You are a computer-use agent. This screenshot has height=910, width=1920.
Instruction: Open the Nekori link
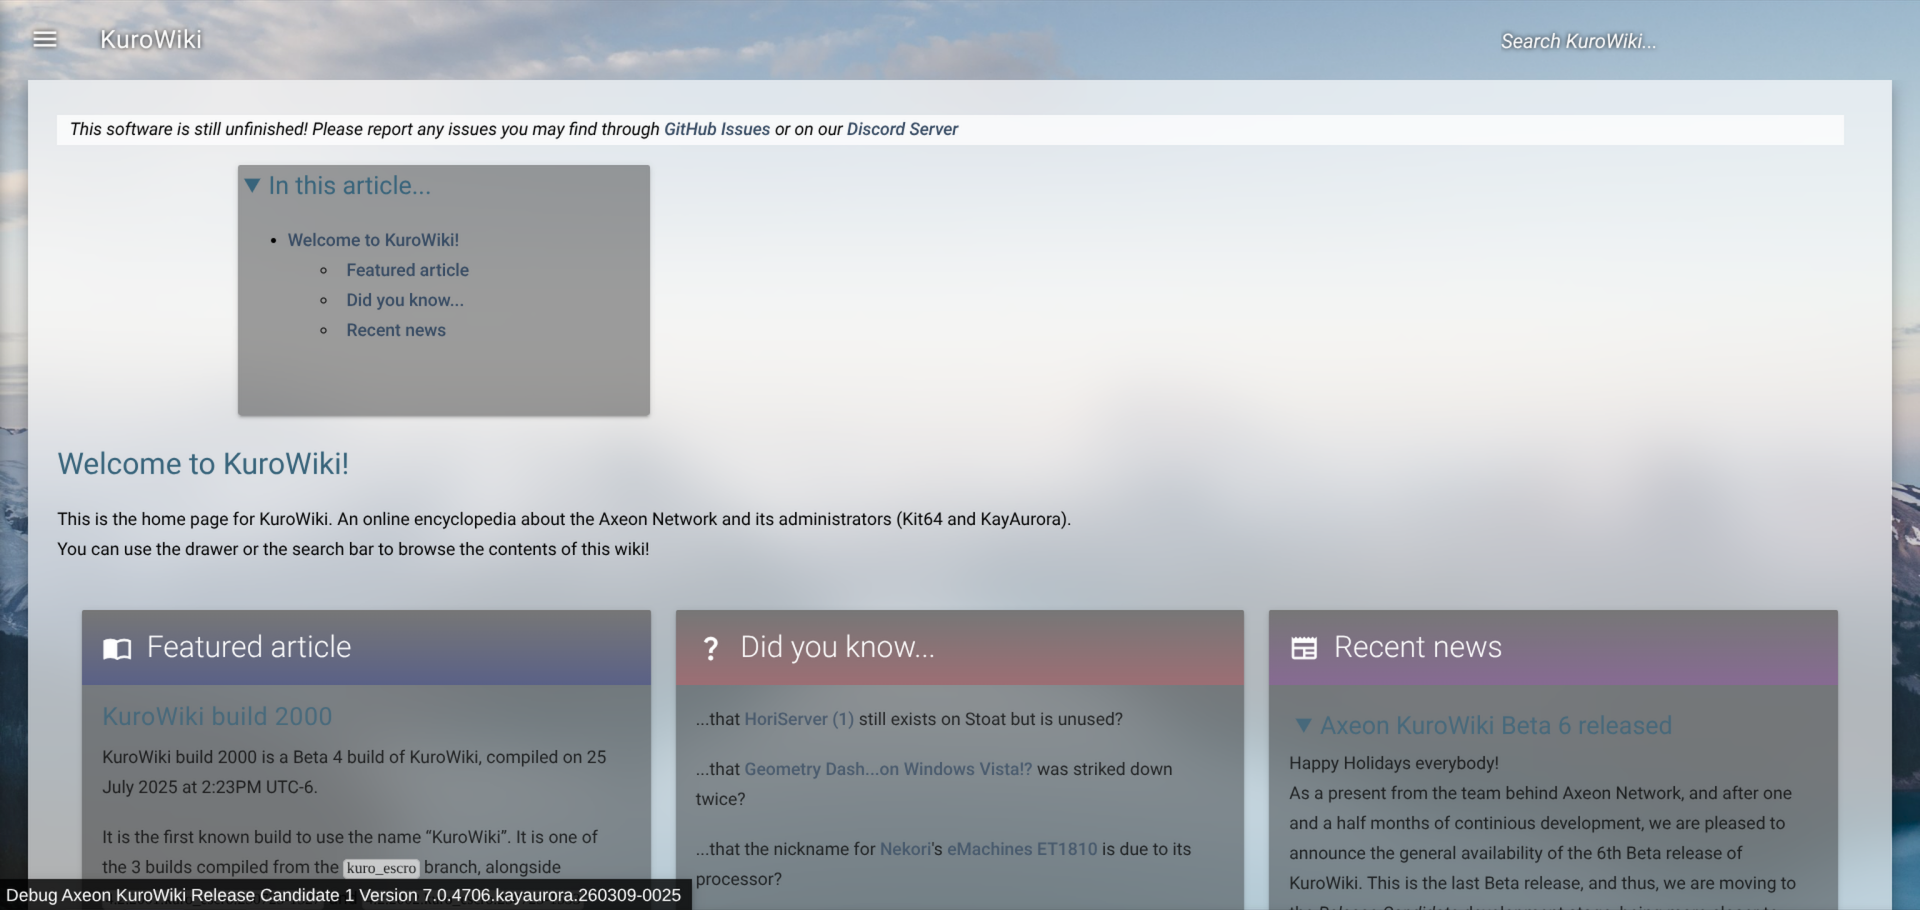pyautogui.click(x=906, y=849)
